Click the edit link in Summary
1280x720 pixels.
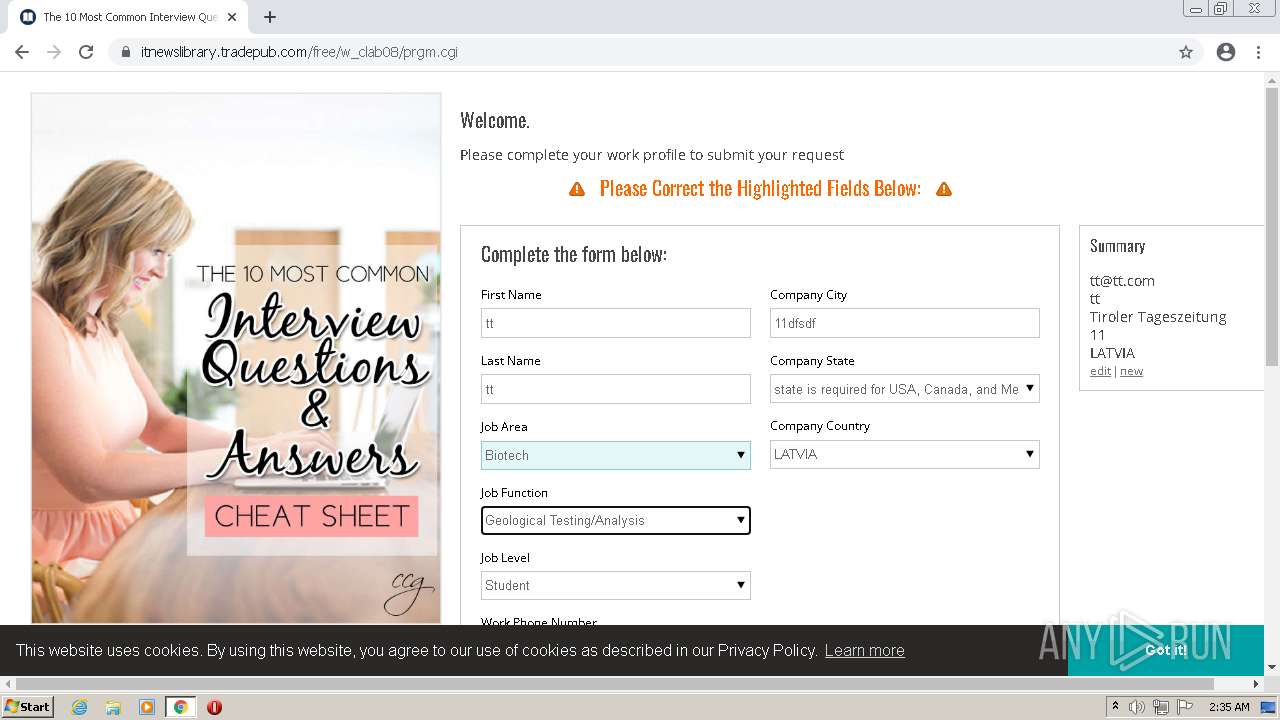pos(1100,371)
